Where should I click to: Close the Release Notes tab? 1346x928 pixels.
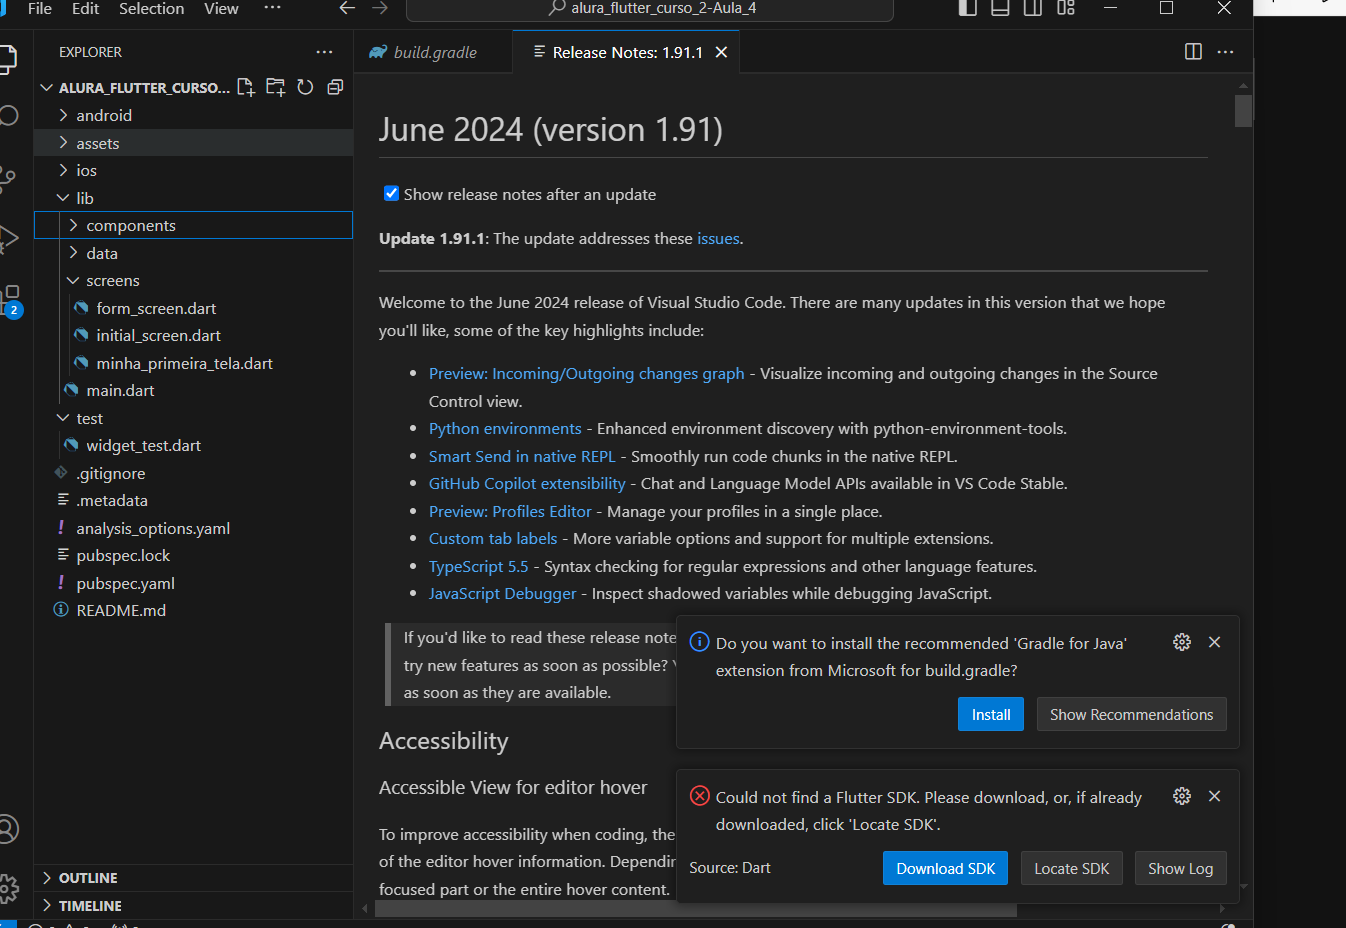click(721, 52)
